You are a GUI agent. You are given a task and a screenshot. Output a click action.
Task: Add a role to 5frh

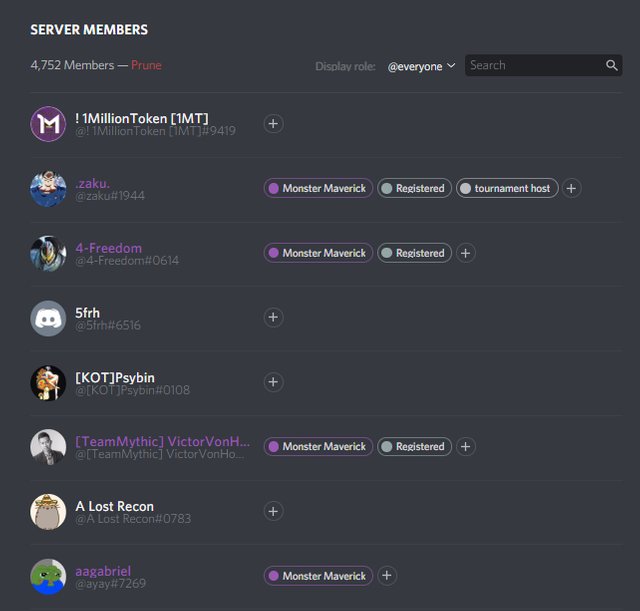pyautogui.click(x=273, y=317)
